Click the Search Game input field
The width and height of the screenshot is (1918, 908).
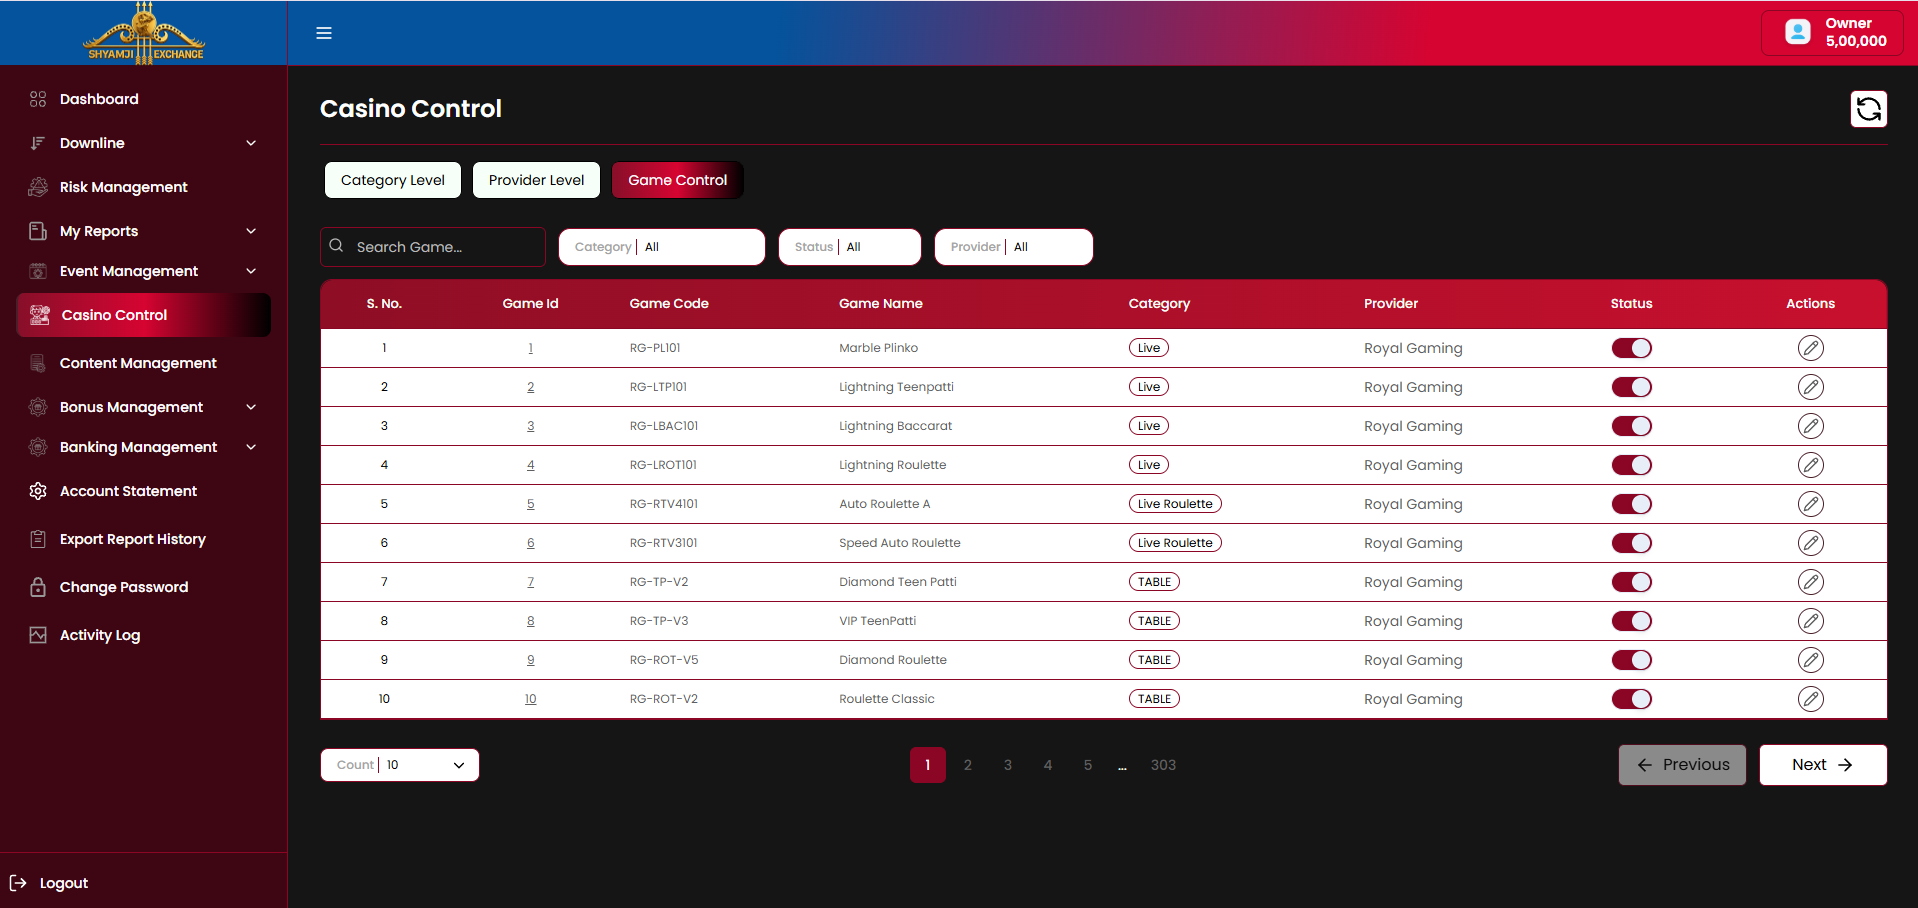pos(433,247)
